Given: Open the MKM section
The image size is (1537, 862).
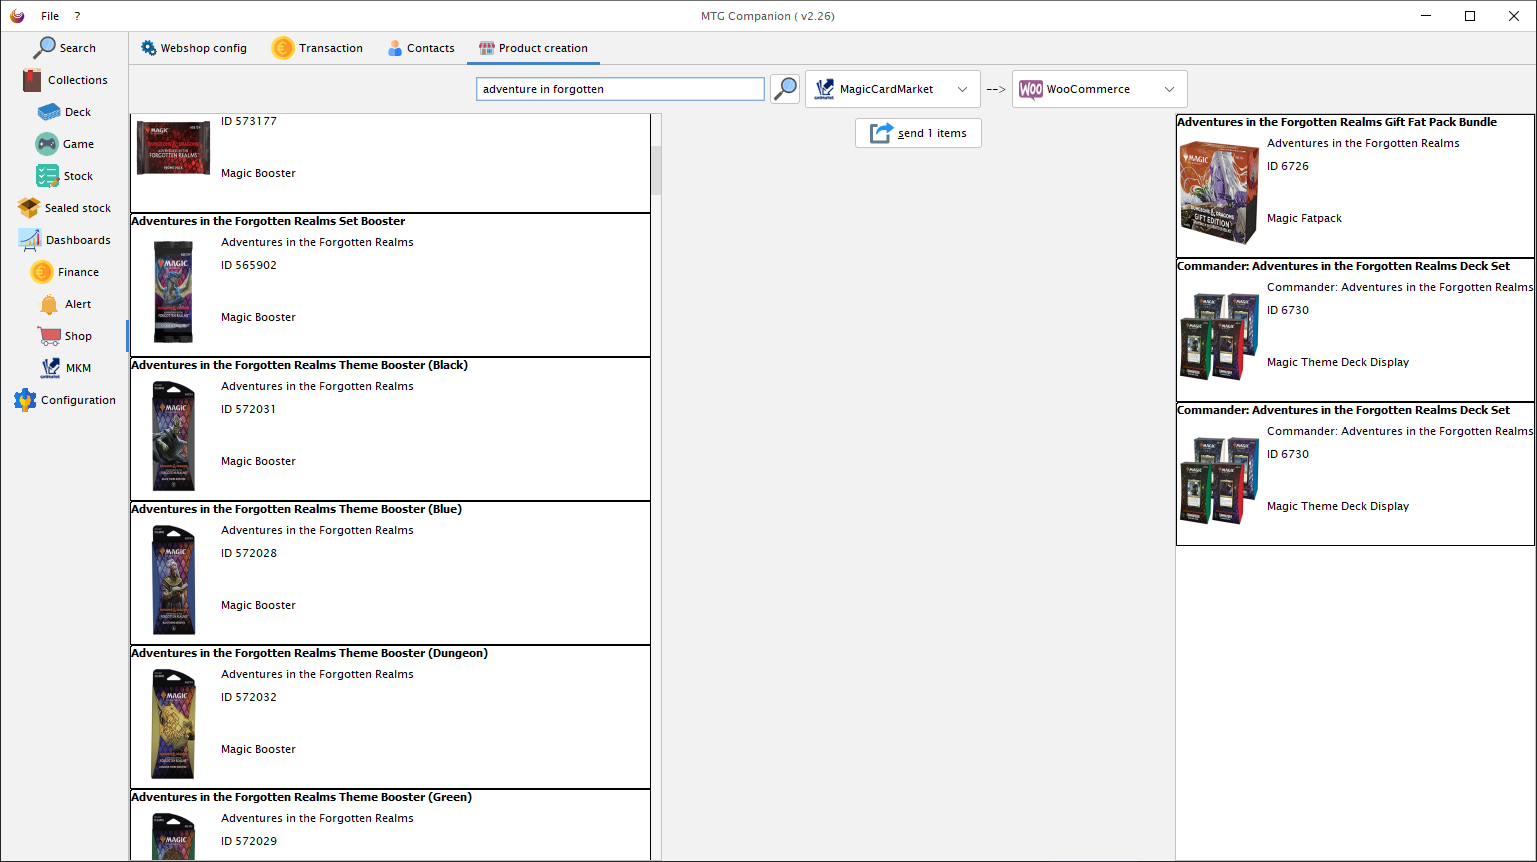Looking at the screenshot, I should (64, 368).
